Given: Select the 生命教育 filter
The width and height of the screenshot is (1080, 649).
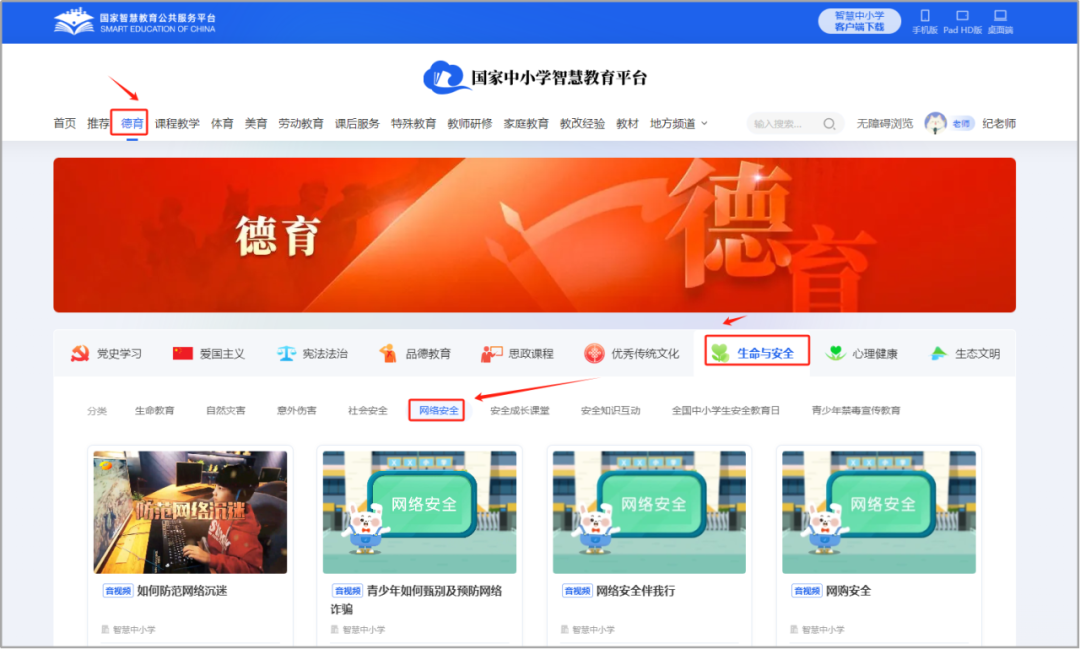Looking at the screenshot, I should click(155, 410).
